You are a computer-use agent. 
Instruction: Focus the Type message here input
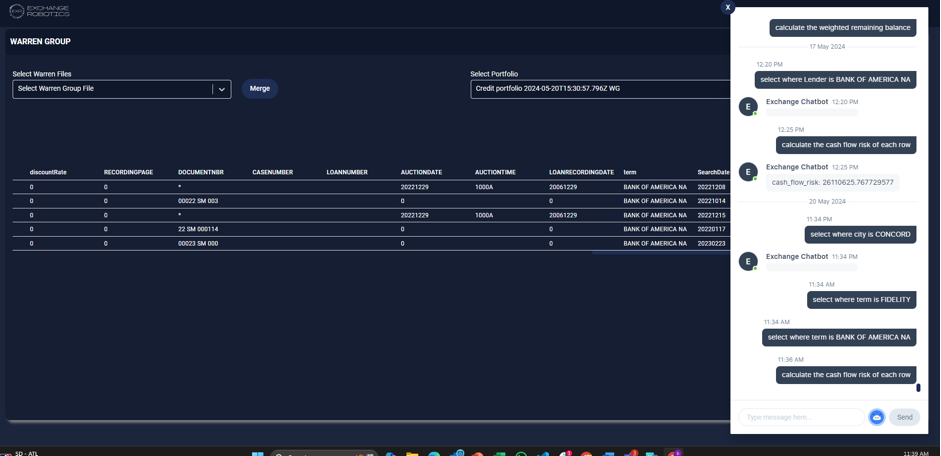(x=801, y=417)
